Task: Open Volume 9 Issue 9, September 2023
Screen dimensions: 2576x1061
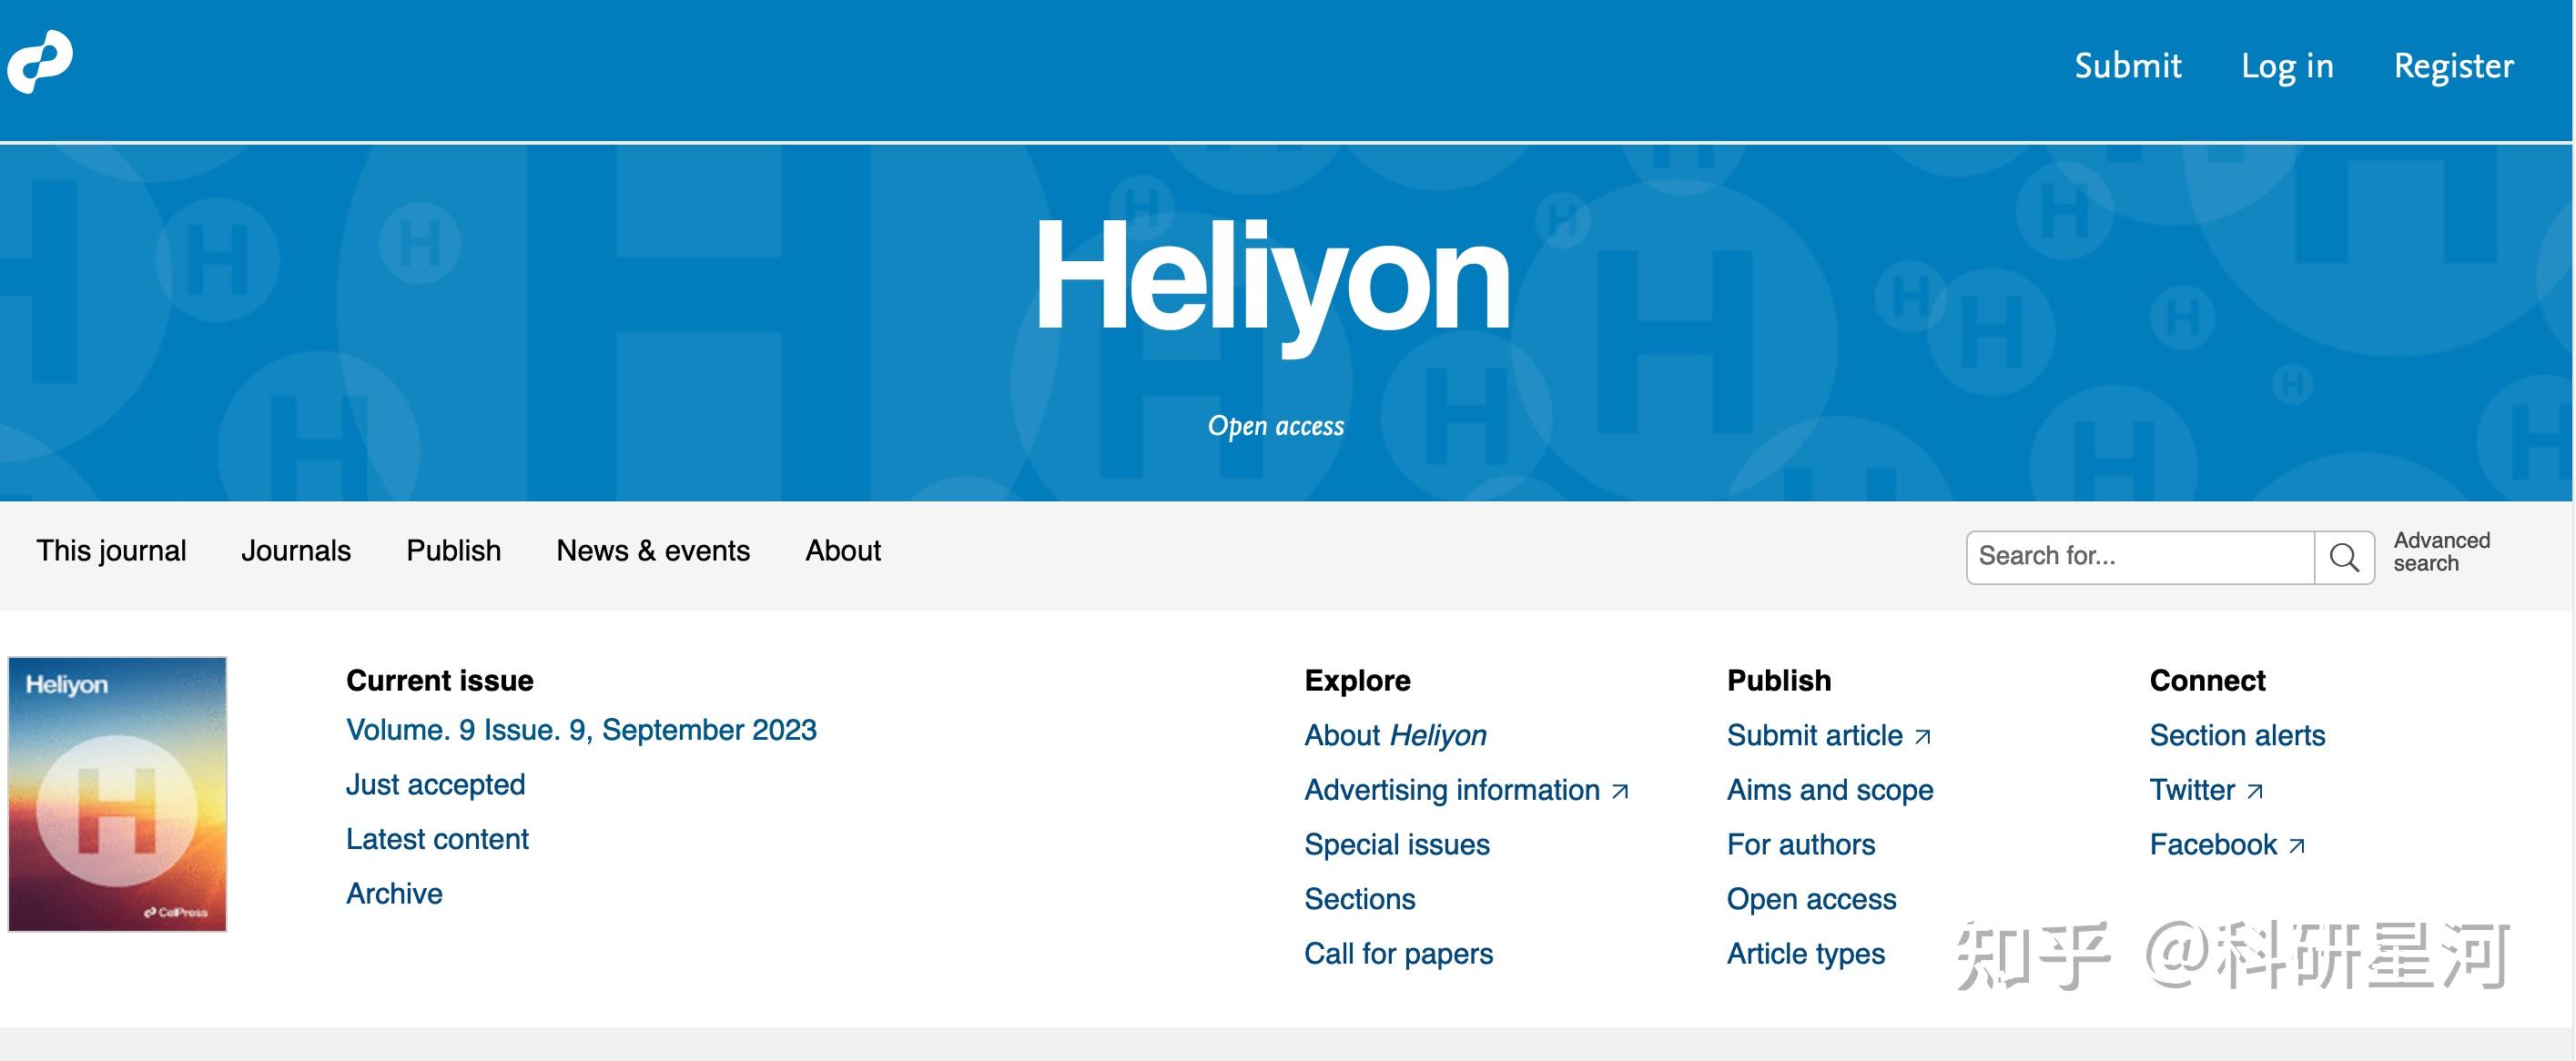Action: (581, 730)
